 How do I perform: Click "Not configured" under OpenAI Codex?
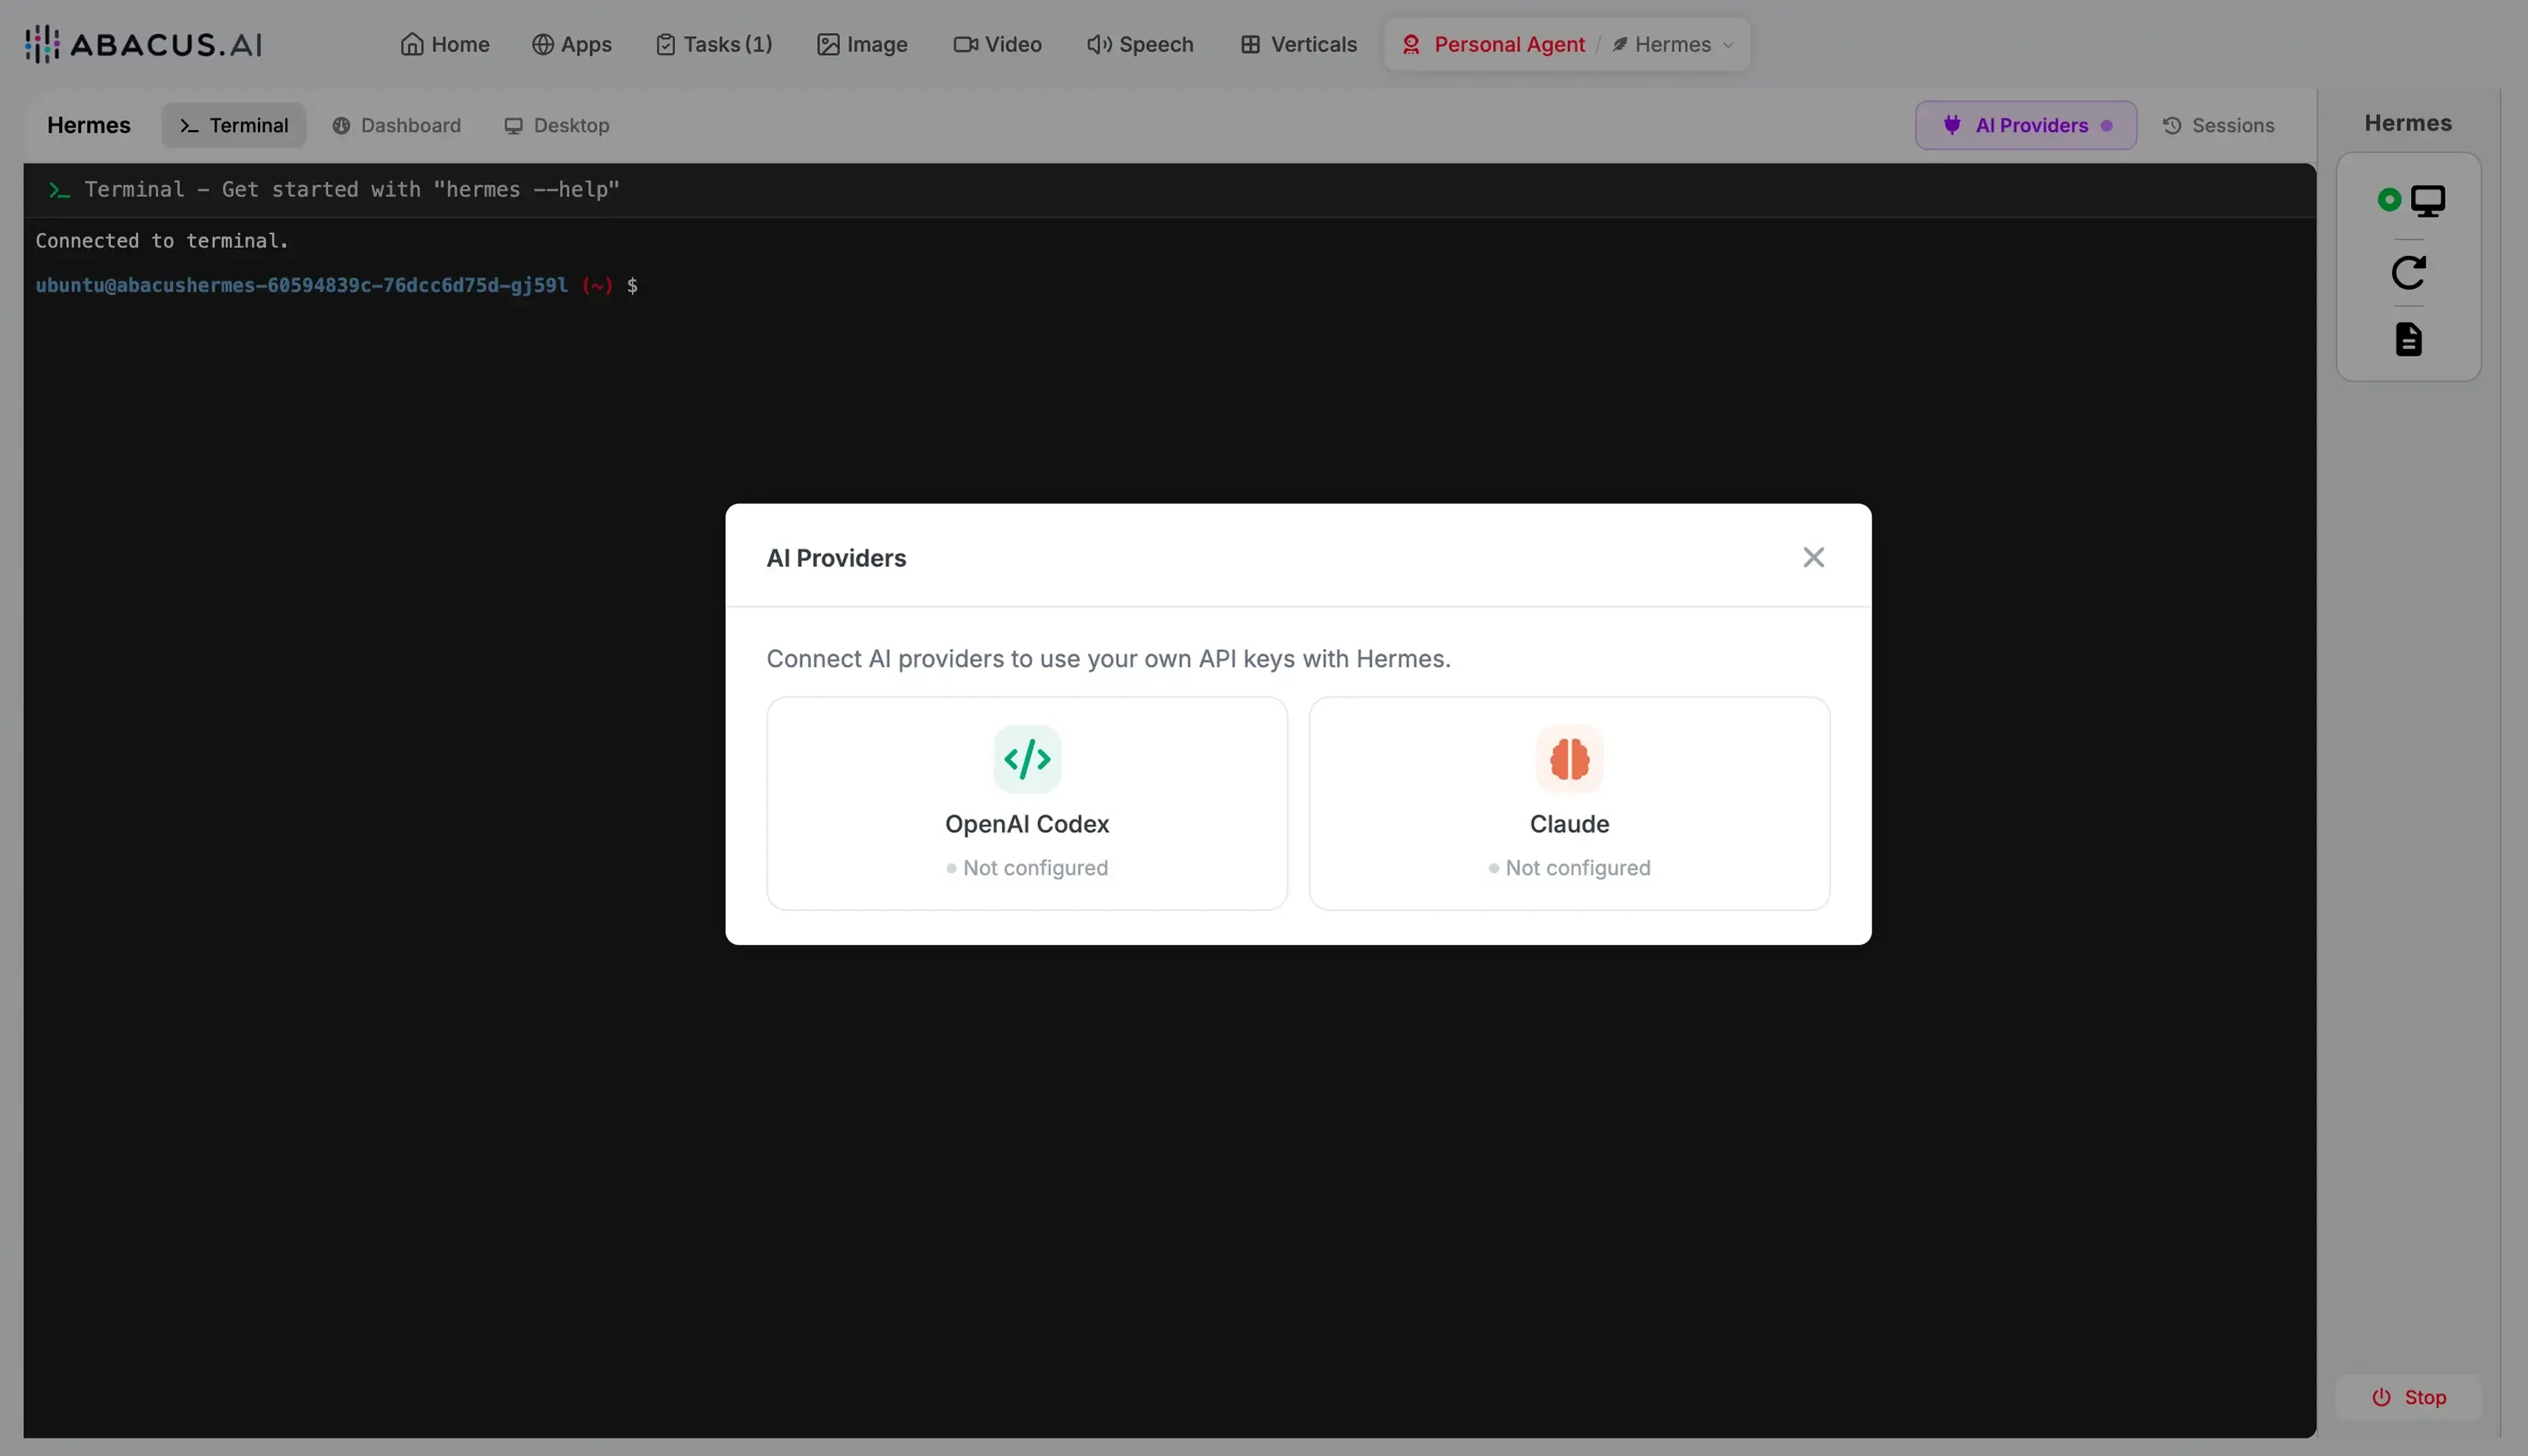[1035, 868]
